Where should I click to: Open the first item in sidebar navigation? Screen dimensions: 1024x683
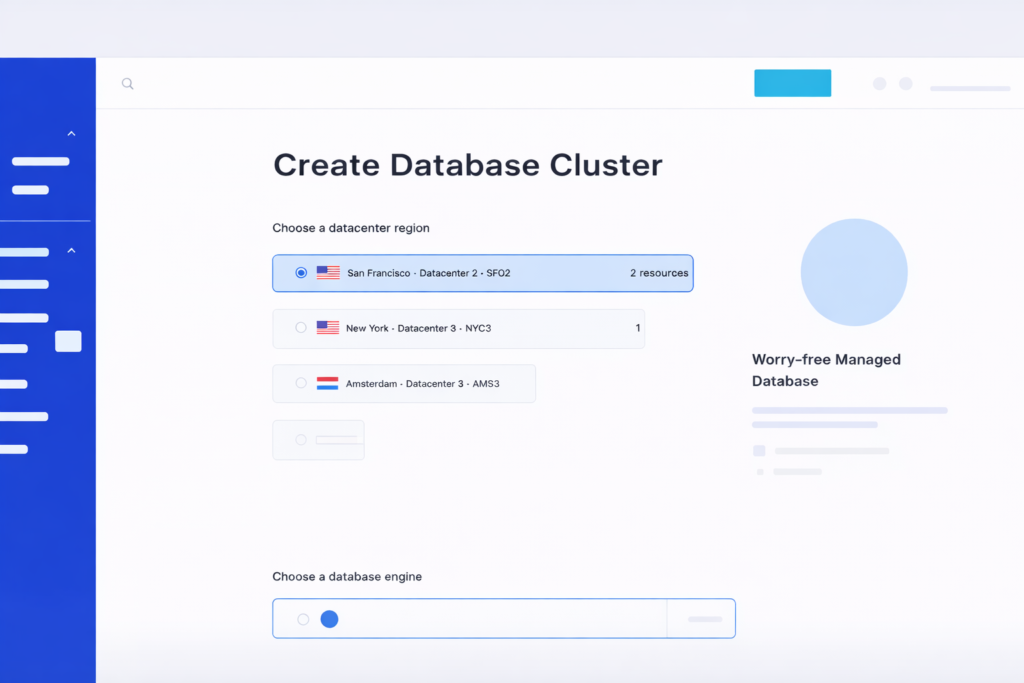[x=40, y=161]
